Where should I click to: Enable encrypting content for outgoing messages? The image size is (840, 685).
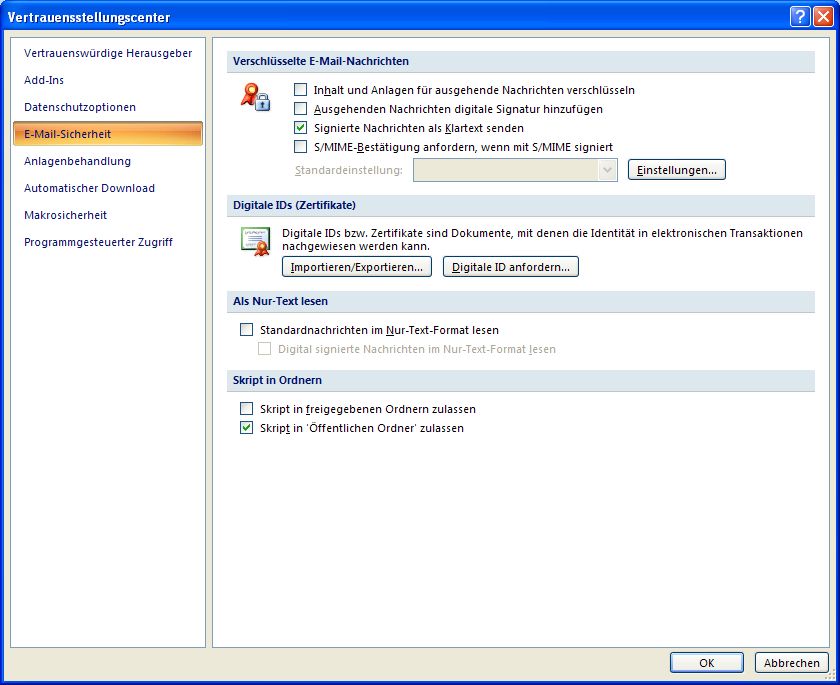coord(301,90)
